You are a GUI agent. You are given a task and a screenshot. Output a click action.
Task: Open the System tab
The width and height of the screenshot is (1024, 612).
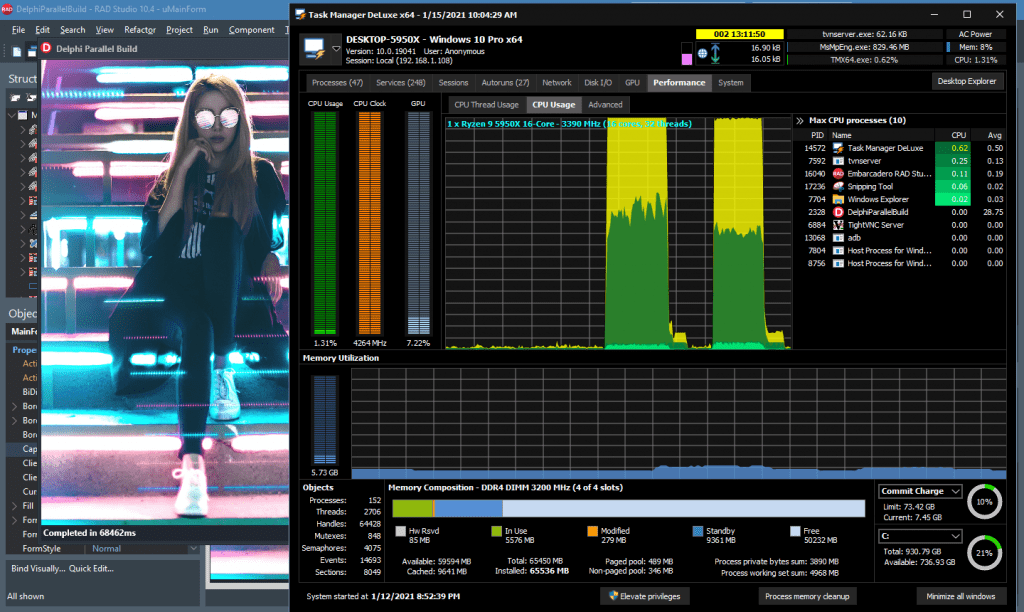pyautogui.click(x=730, y=83)
